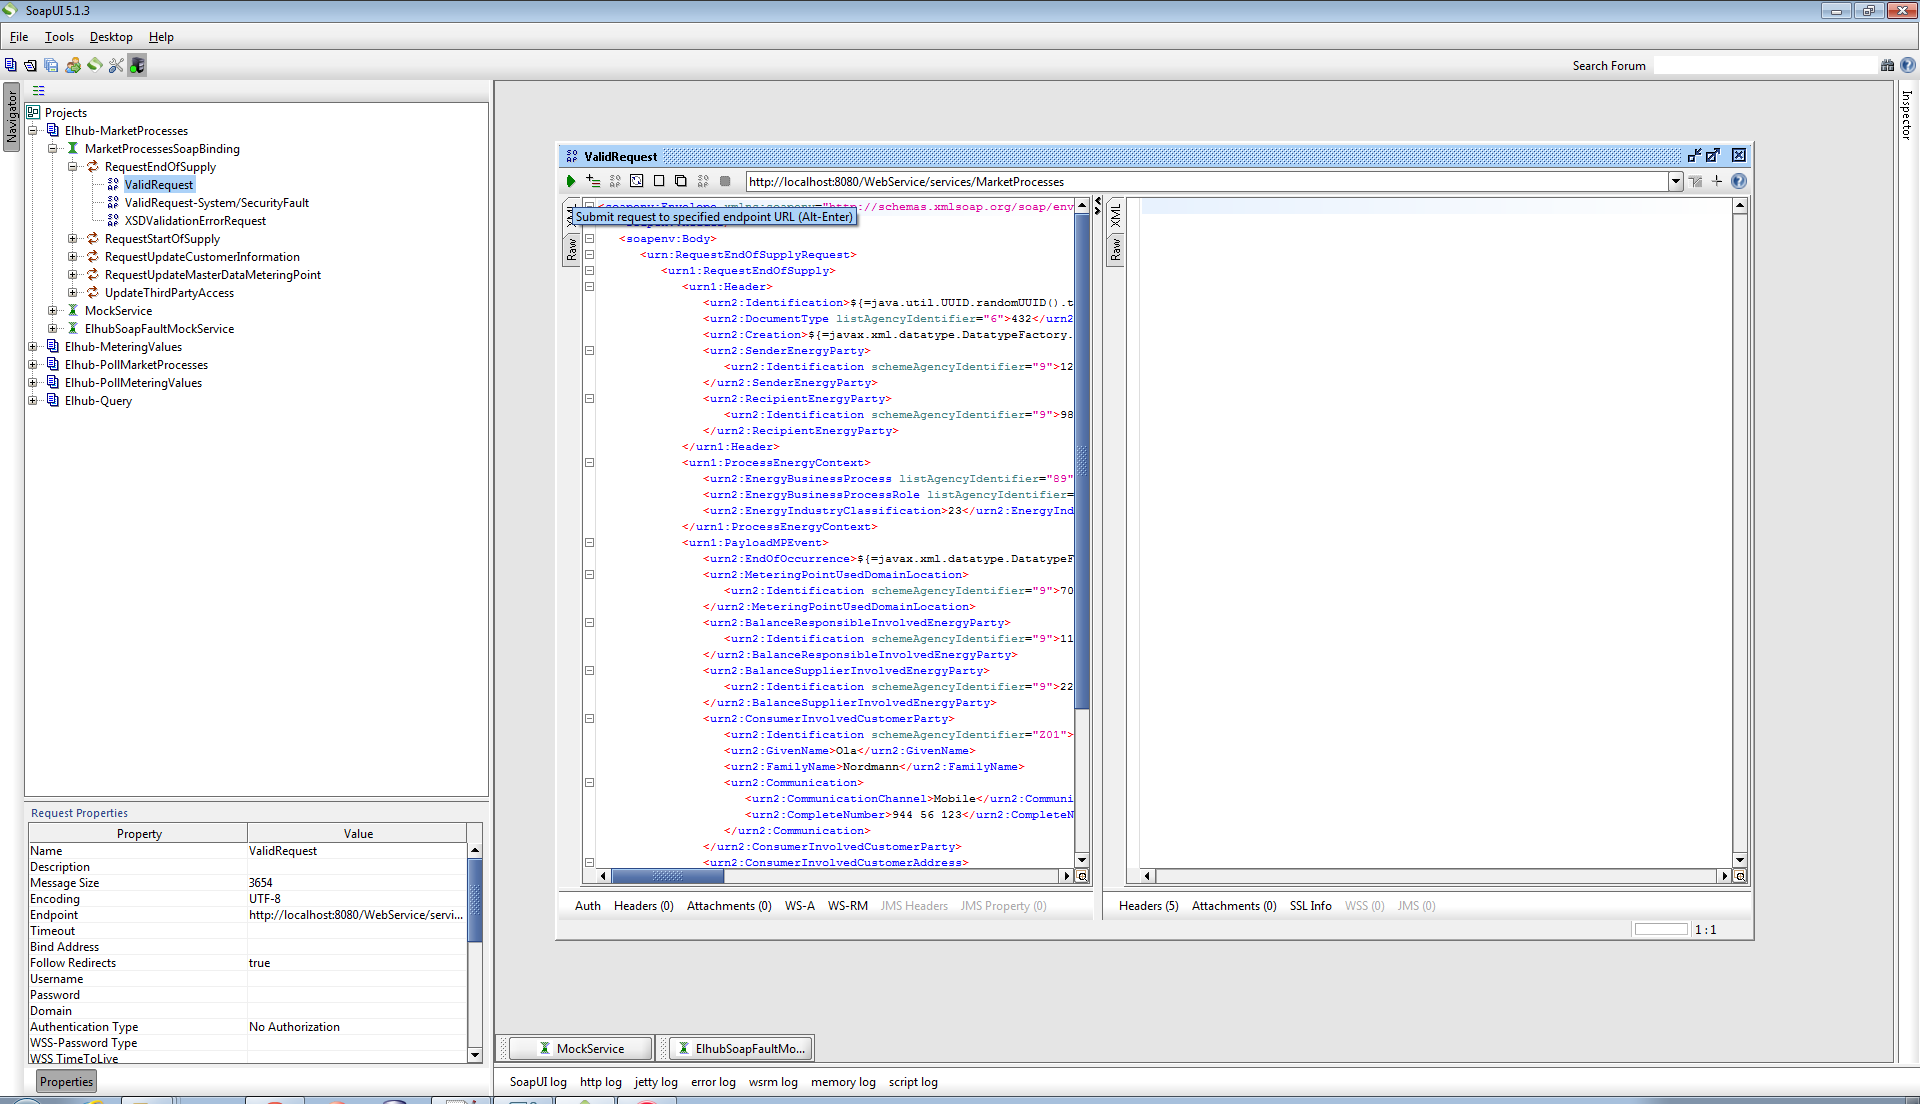The width and height of the screenshot is (1920, 1104).
Task: Expand the Elhub-Query project node
Action: pos(33,401)
